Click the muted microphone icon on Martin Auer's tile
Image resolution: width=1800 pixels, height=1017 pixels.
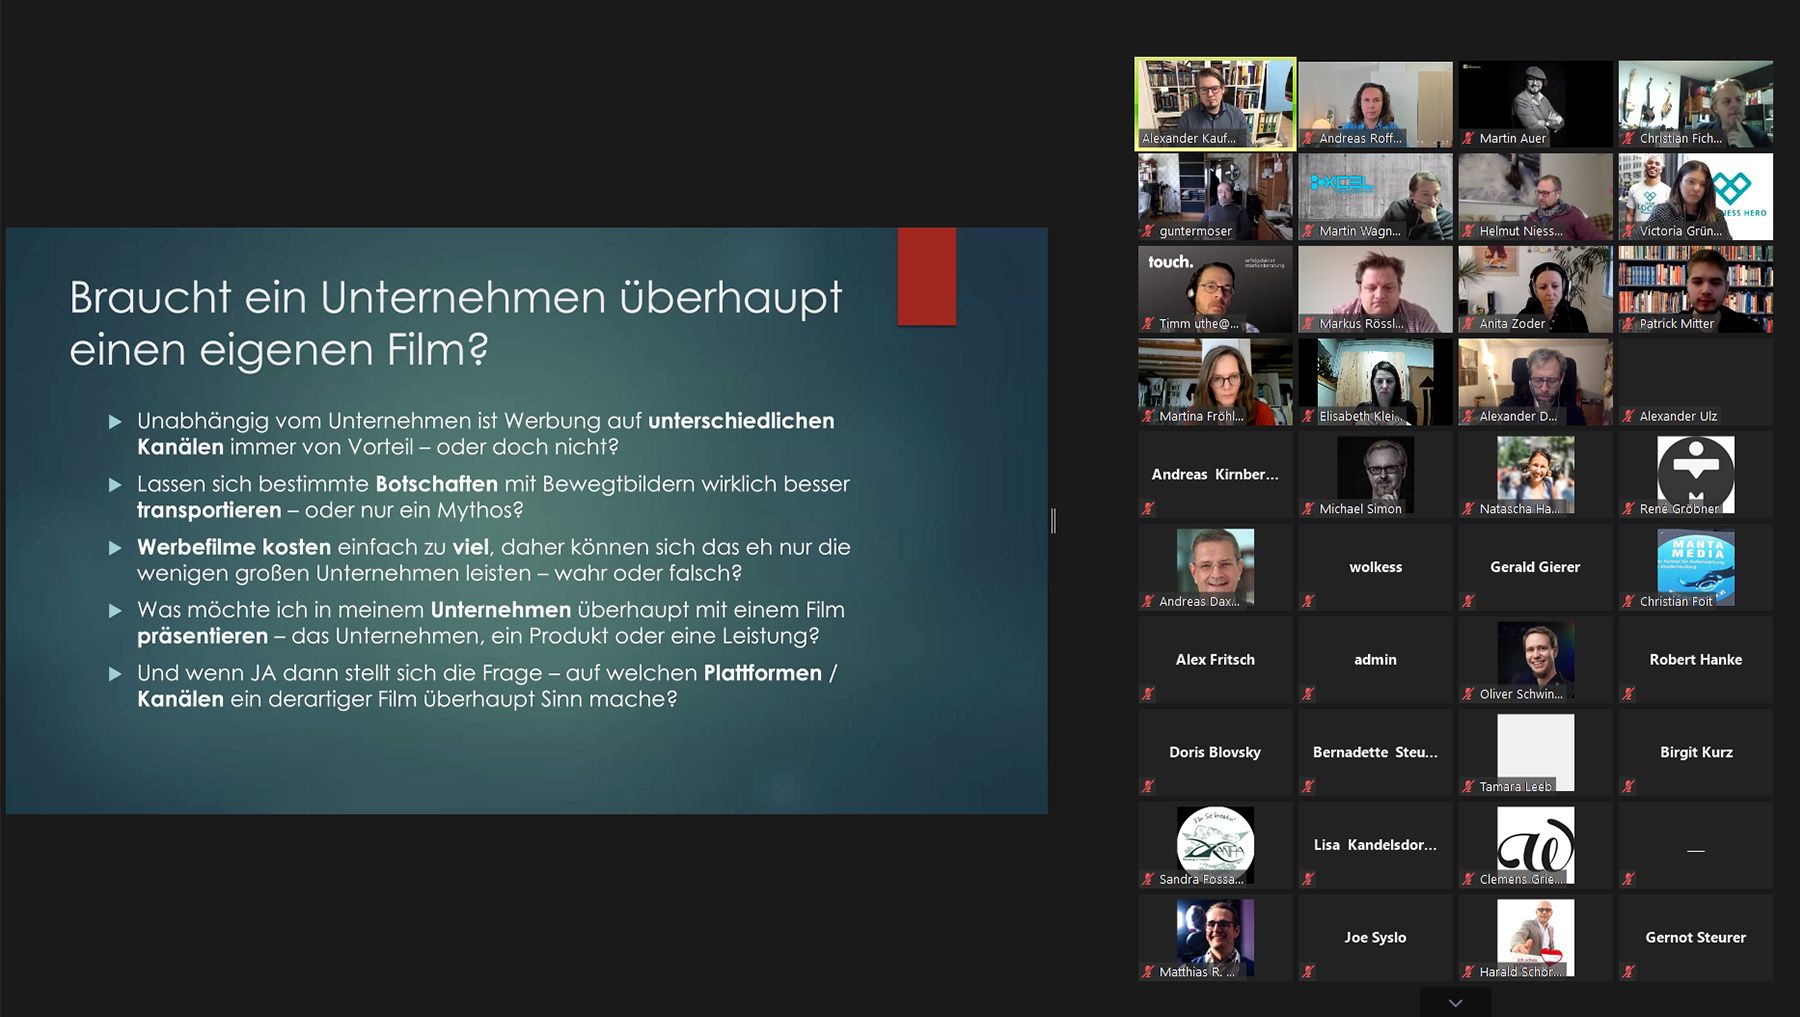point(1468,139)
